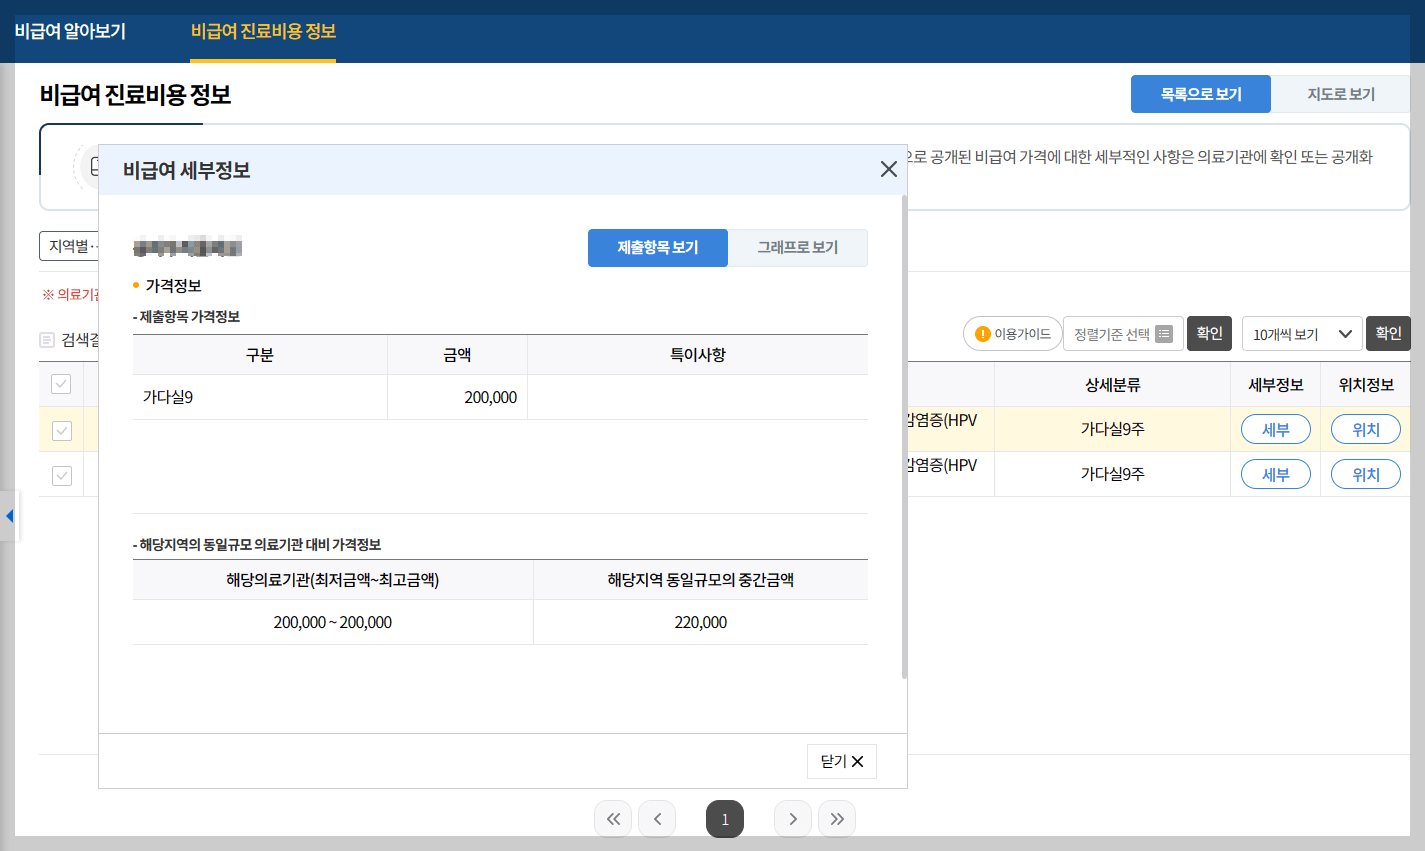Screen dimensions: 1425x851
Task: Select the 가다실9 row cell
Action: click(x=260, y=397)
